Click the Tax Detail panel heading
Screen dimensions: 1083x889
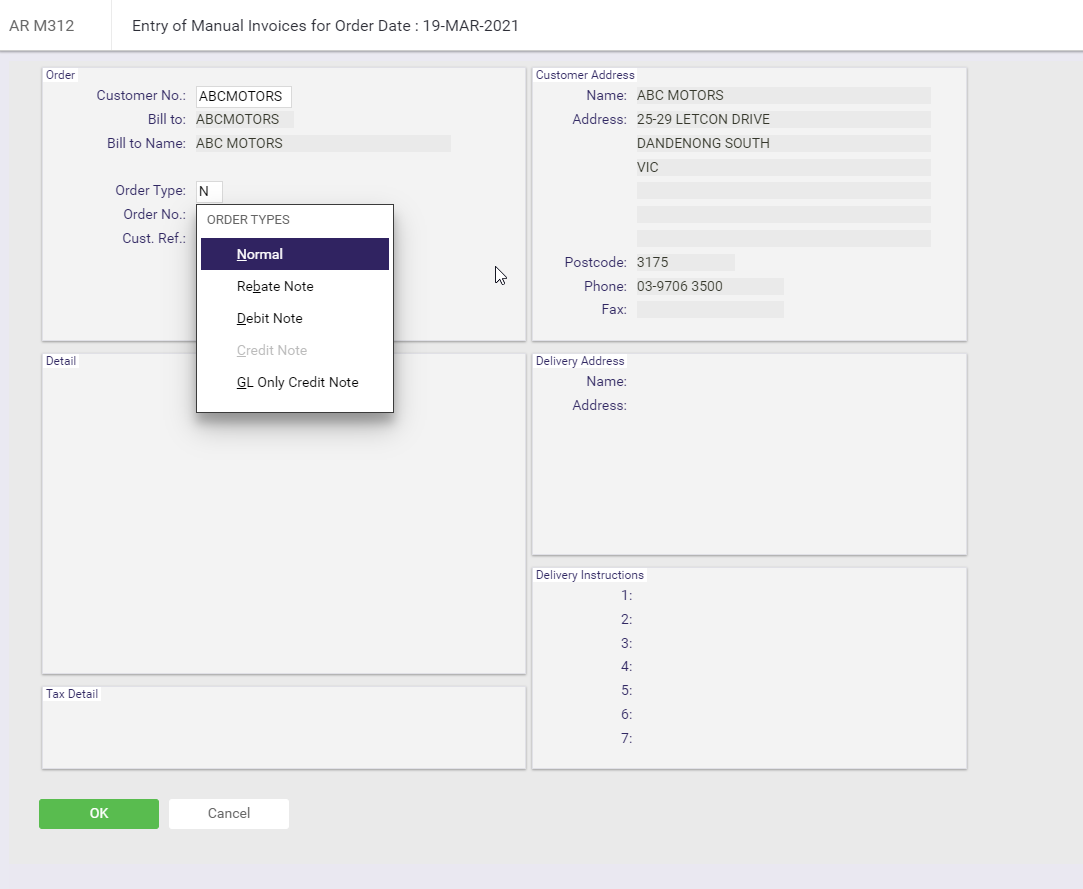(x=72, y=694)
